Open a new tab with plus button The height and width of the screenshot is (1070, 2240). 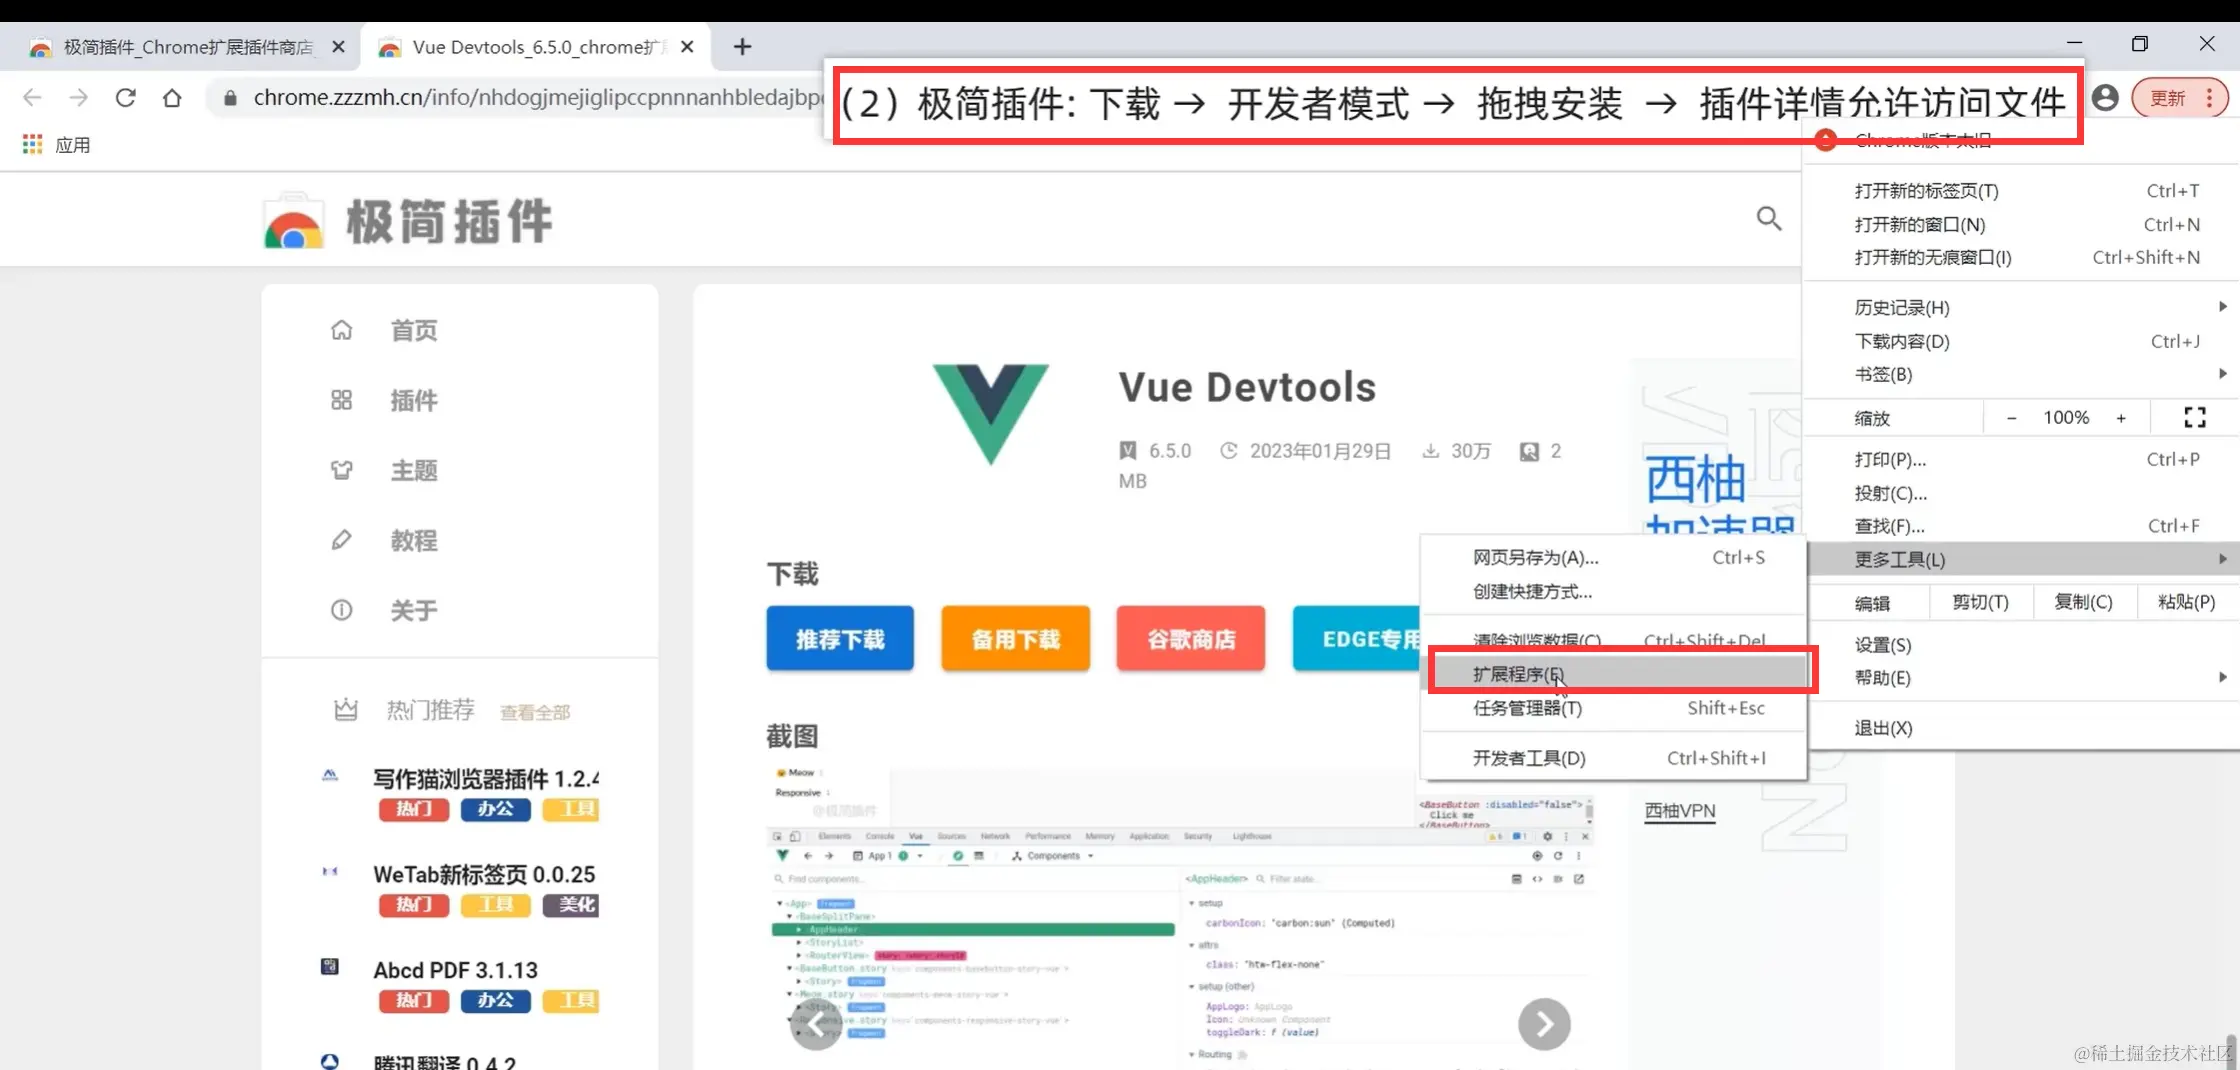[x=742, y=46]
